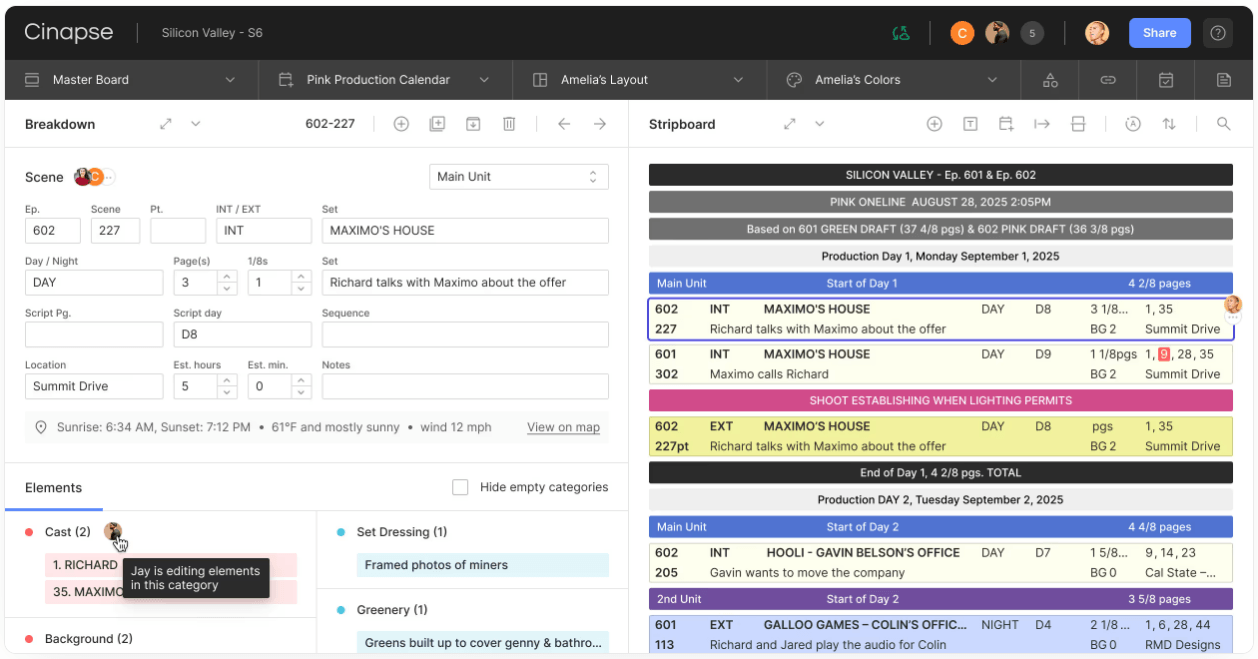Open the Breakdown panel chevron menu
Viewport: 1258px width, 659px height.
pyautogui.click(x=196, y=124)
